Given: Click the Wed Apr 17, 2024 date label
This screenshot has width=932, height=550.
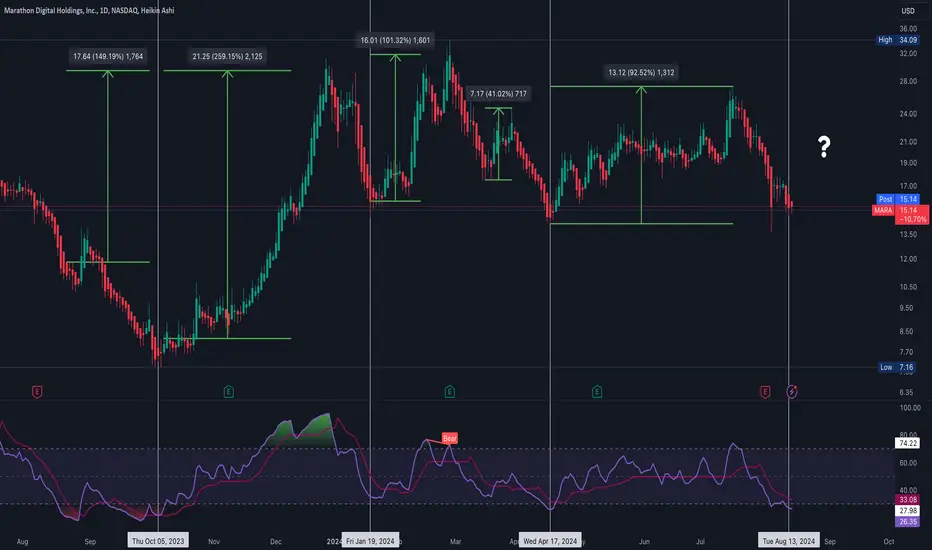Looking at the screenshot, I should pos(550,541).
